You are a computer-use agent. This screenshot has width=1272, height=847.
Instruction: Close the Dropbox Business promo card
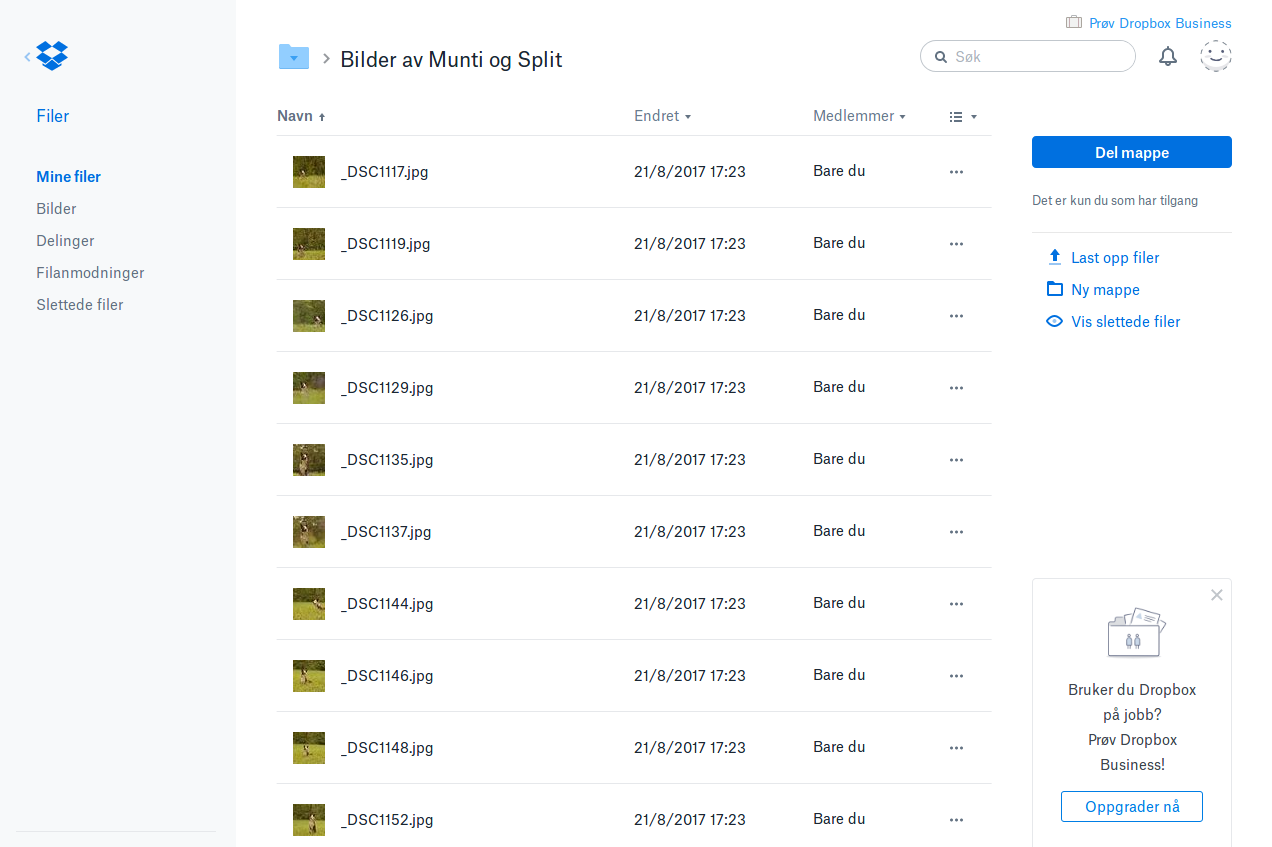[1217, 595]
